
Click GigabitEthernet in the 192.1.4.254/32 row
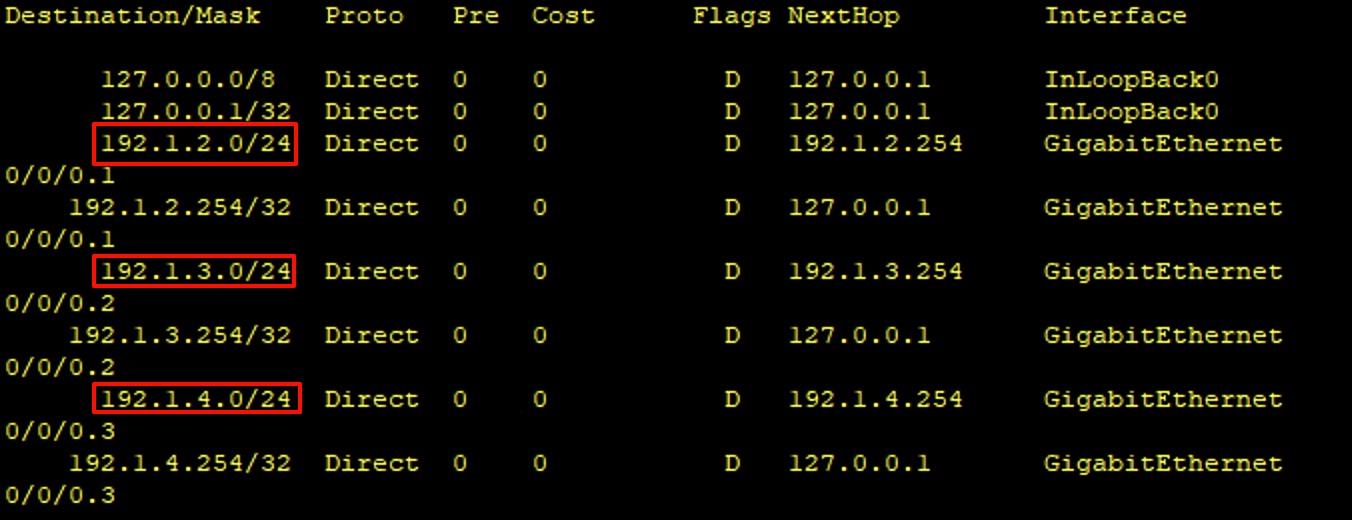coord(1164,465)
